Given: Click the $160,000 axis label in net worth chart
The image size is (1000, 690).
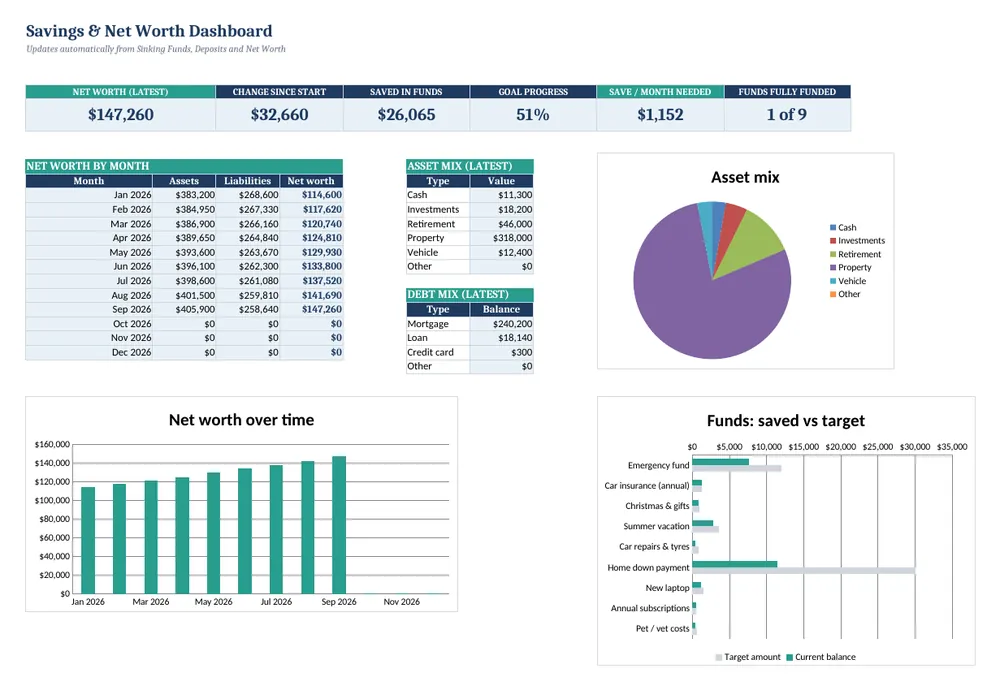Looking at the screenshot, I should pyautogui.click(x=52, y=444).
